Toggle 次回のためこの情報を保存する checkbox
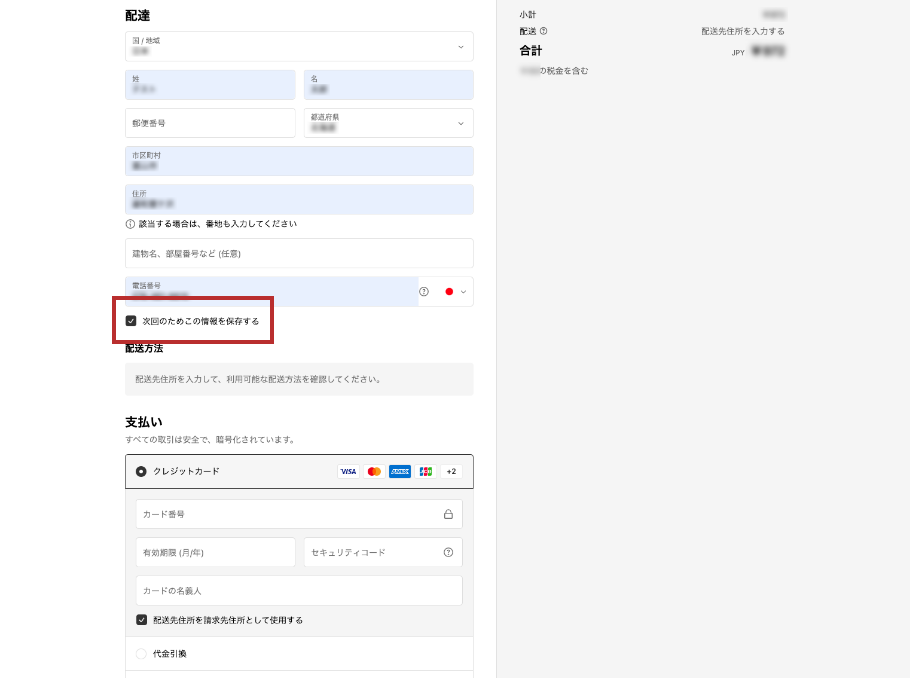 131,321
